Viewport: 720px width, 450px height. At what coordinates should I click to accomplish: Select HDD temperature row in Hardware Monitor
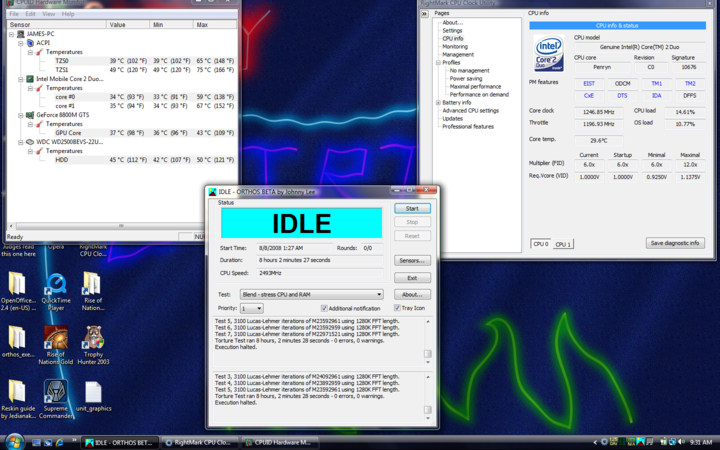tap(145, 160)
